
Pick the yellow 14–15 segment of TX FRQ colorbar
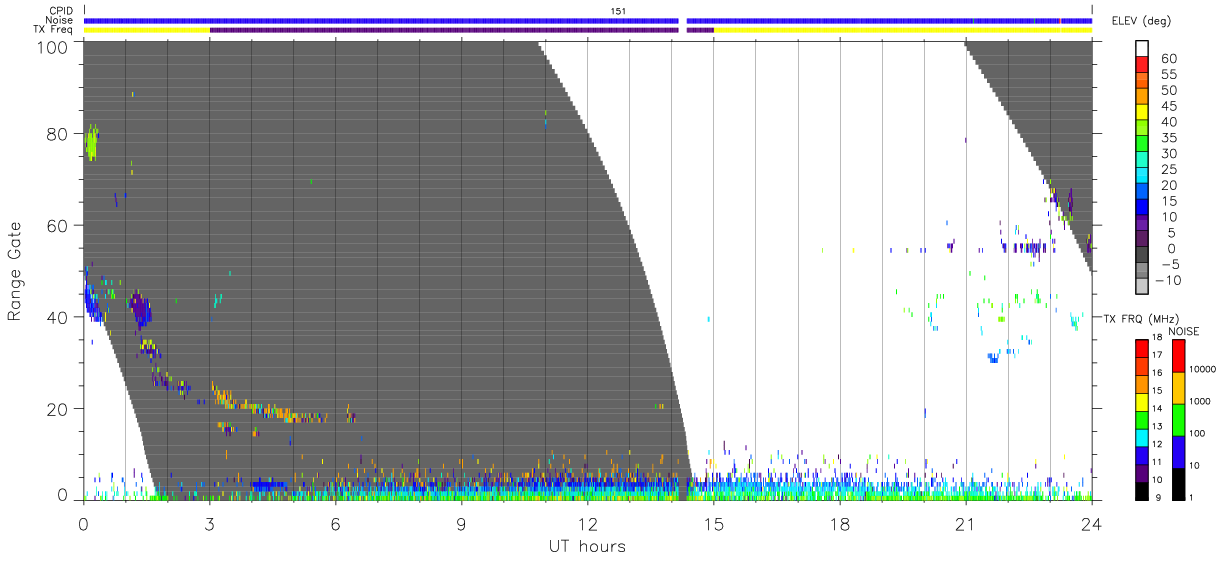pyautogui.click(x=1142, y=402)
